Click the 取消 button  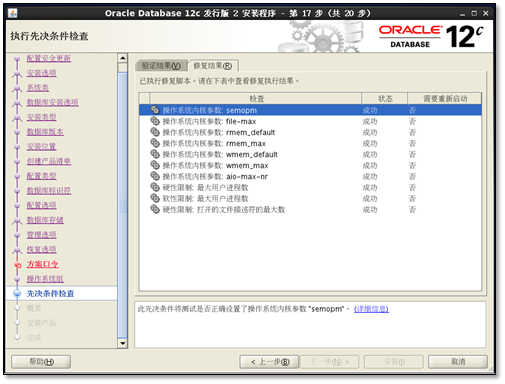pos(458,362)
